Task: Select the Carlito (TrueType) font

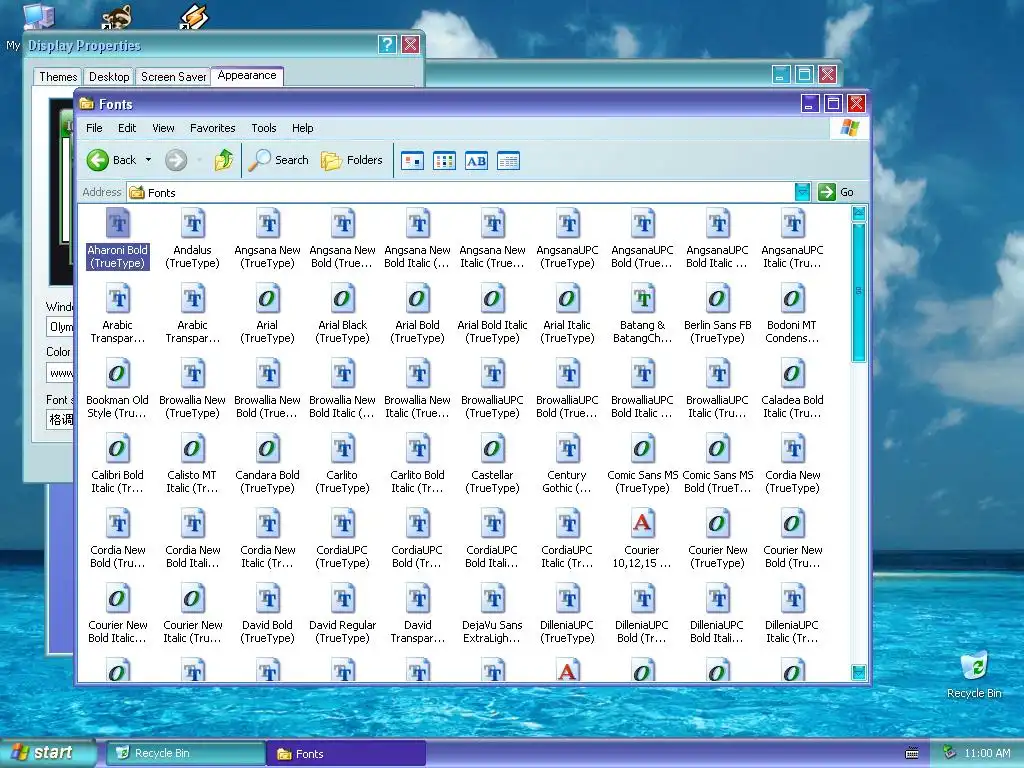Action: point(342,464)
